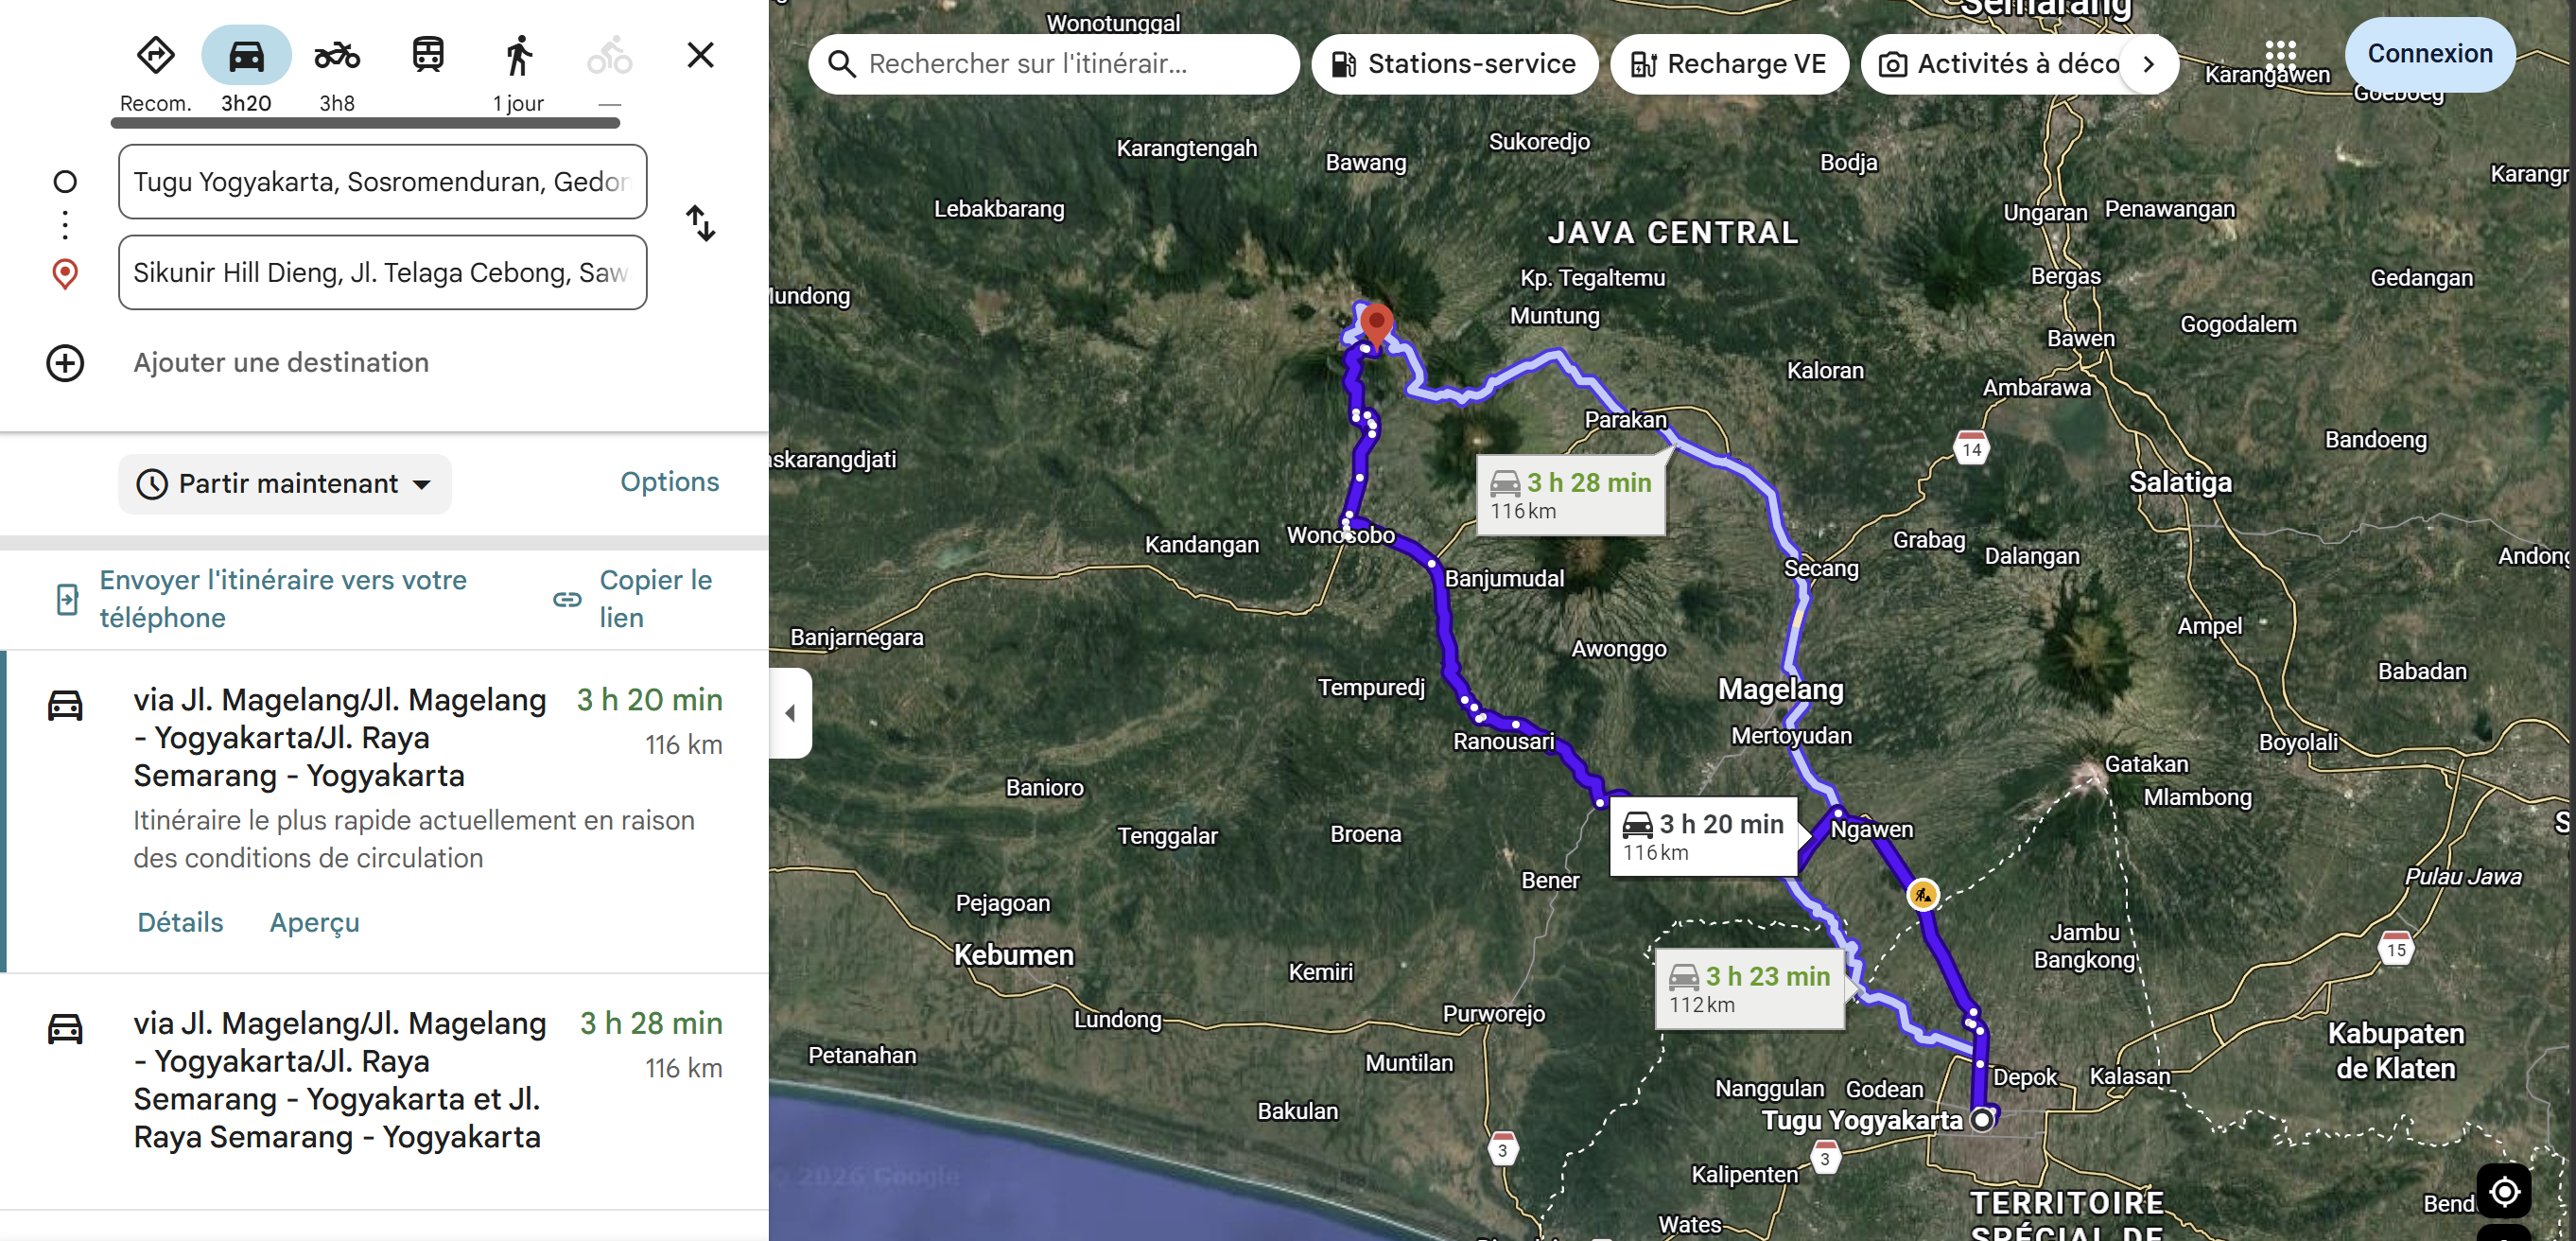This screenshot has width=2576, height=1241.
Task: Click the 3 h 20 min map route label
Action: 1702,836
